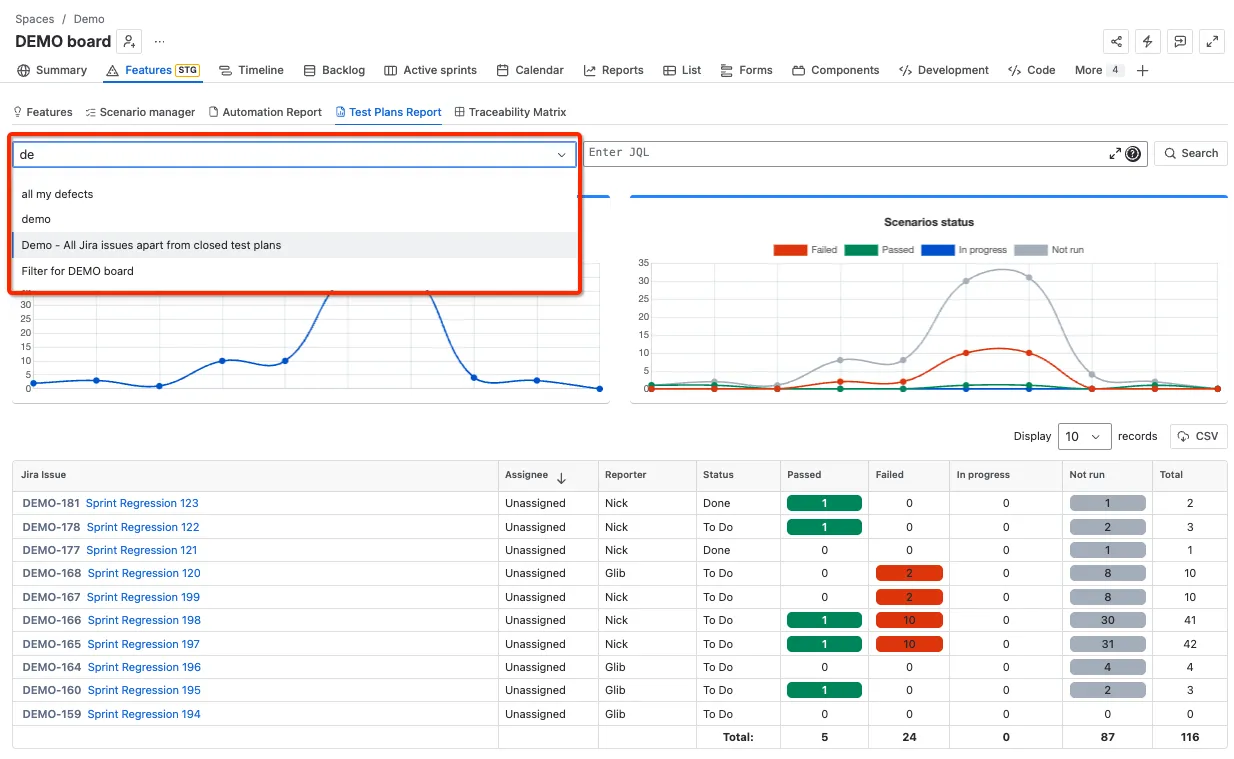The height and width of the screenshot is (759, 1234).
Task: Click the add people icon beside DEMO board
Action: tap(129, 41)
